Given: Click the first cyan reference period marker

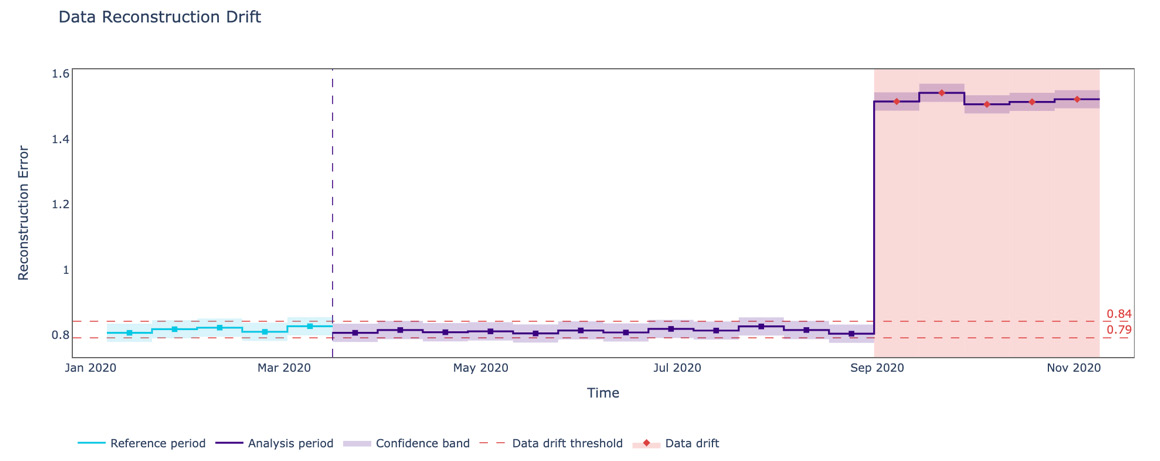Looking at the screenshot, I should pyautogui.click(x=129, y=333).
